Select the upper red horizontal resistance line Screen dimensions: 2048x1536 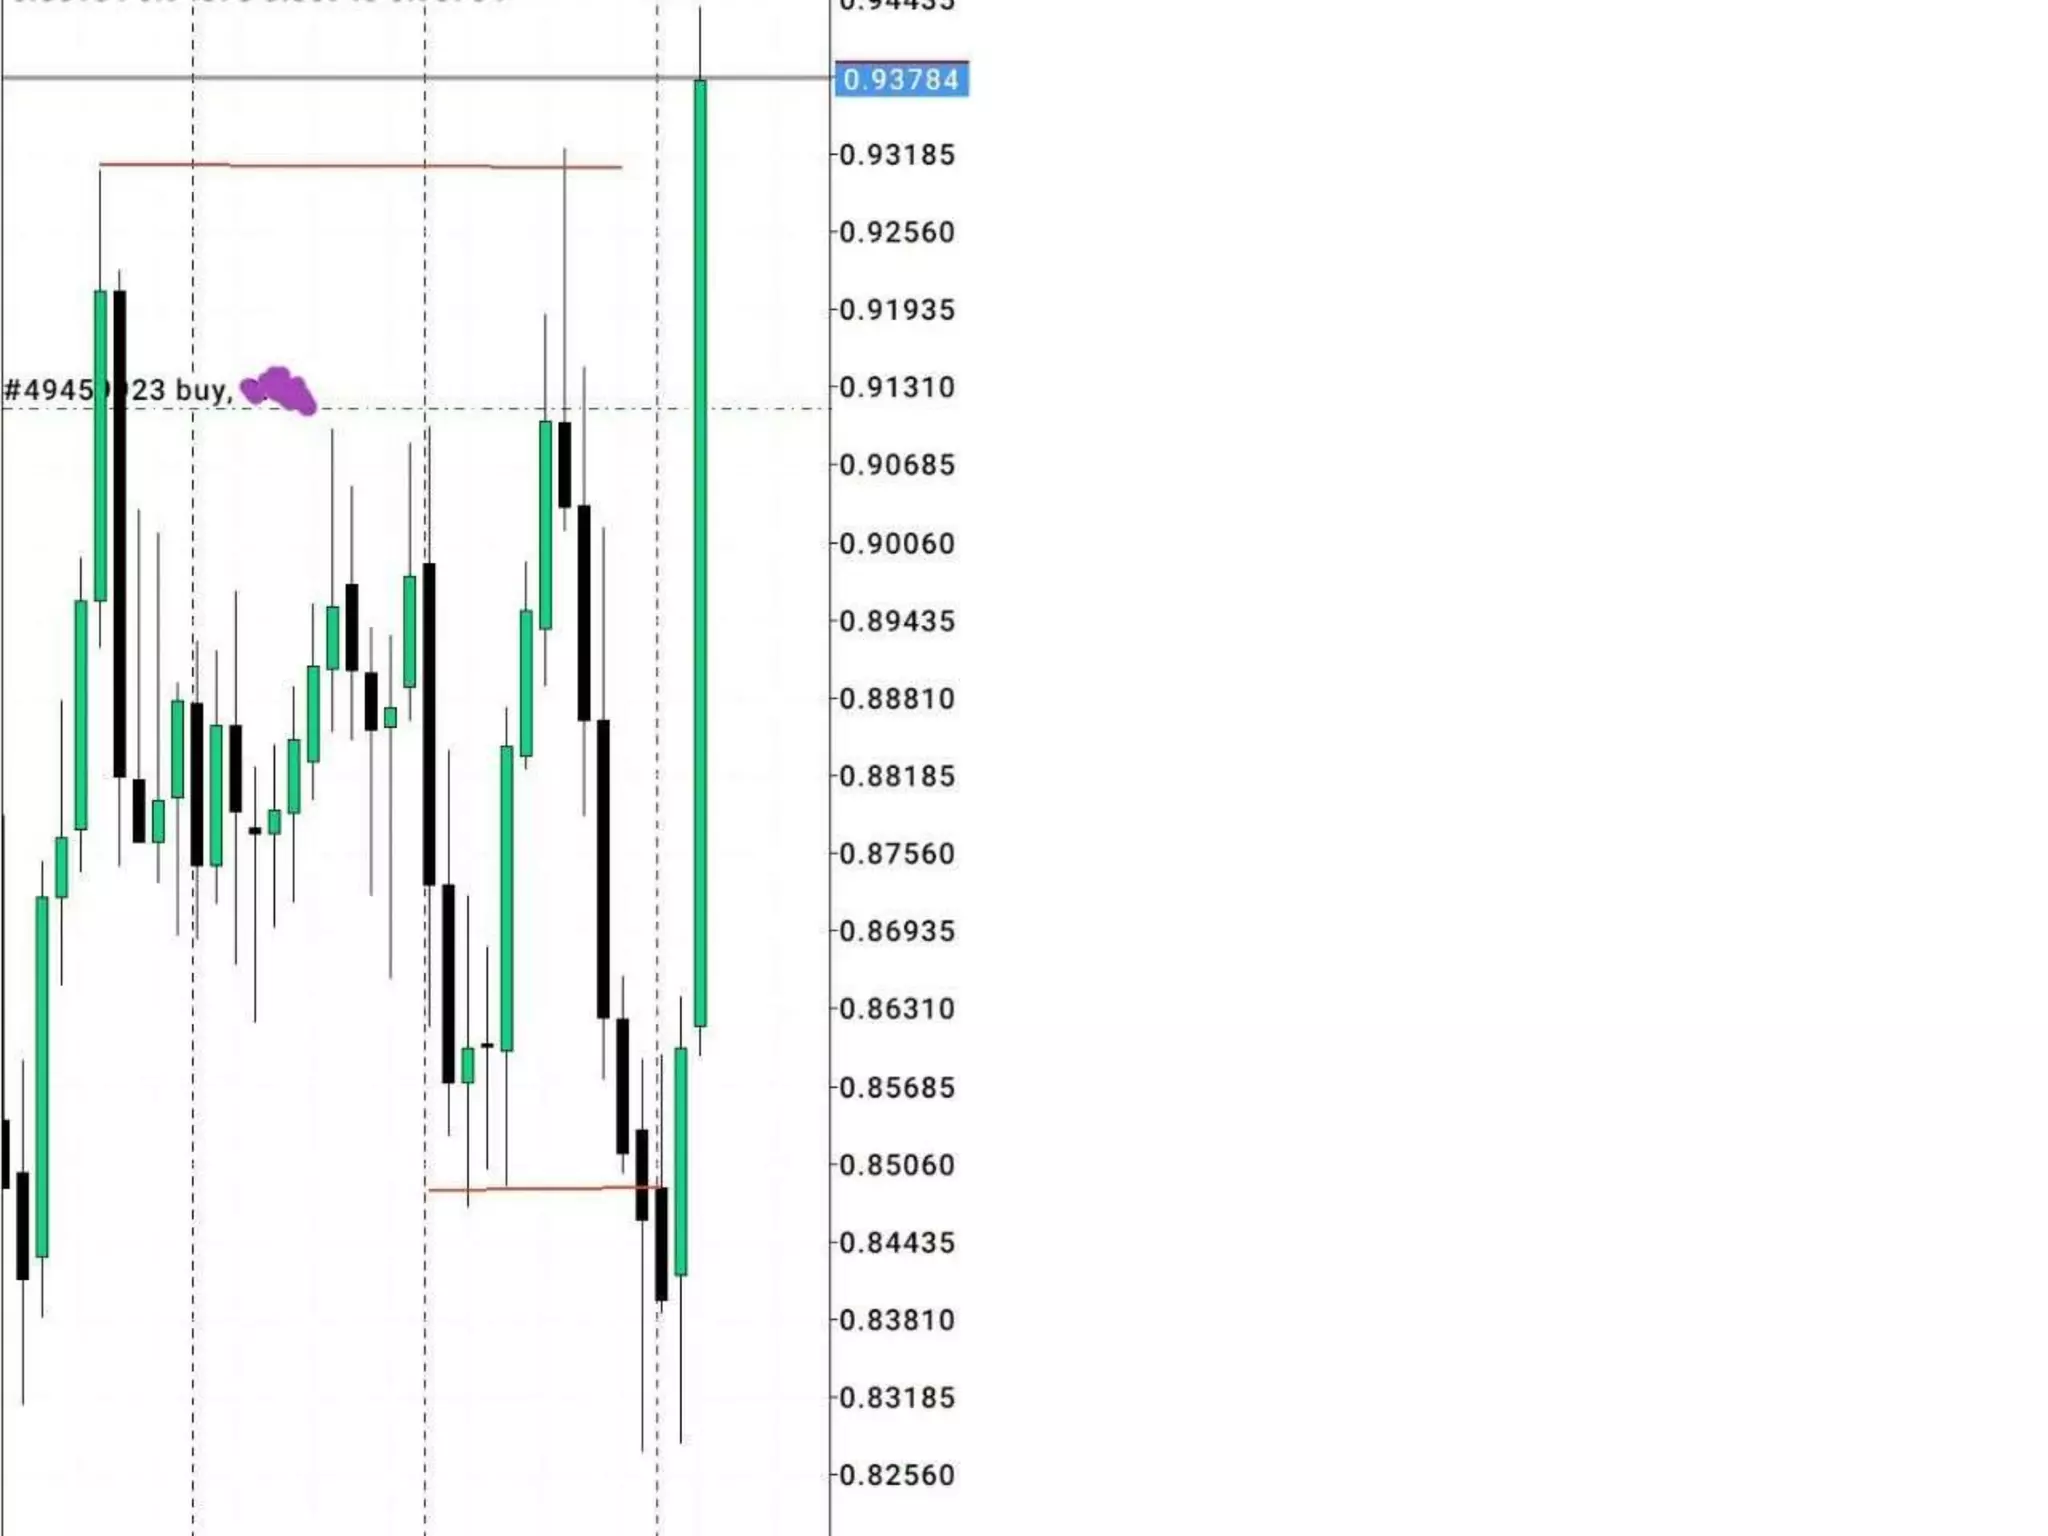pyautogui.click(x=360, y=165)
